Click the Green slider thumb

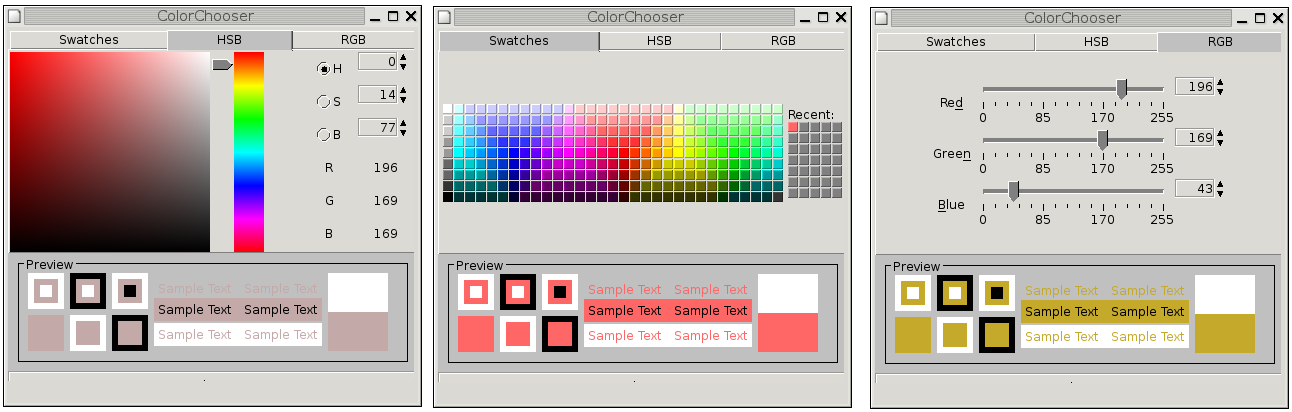[1102, 139]
